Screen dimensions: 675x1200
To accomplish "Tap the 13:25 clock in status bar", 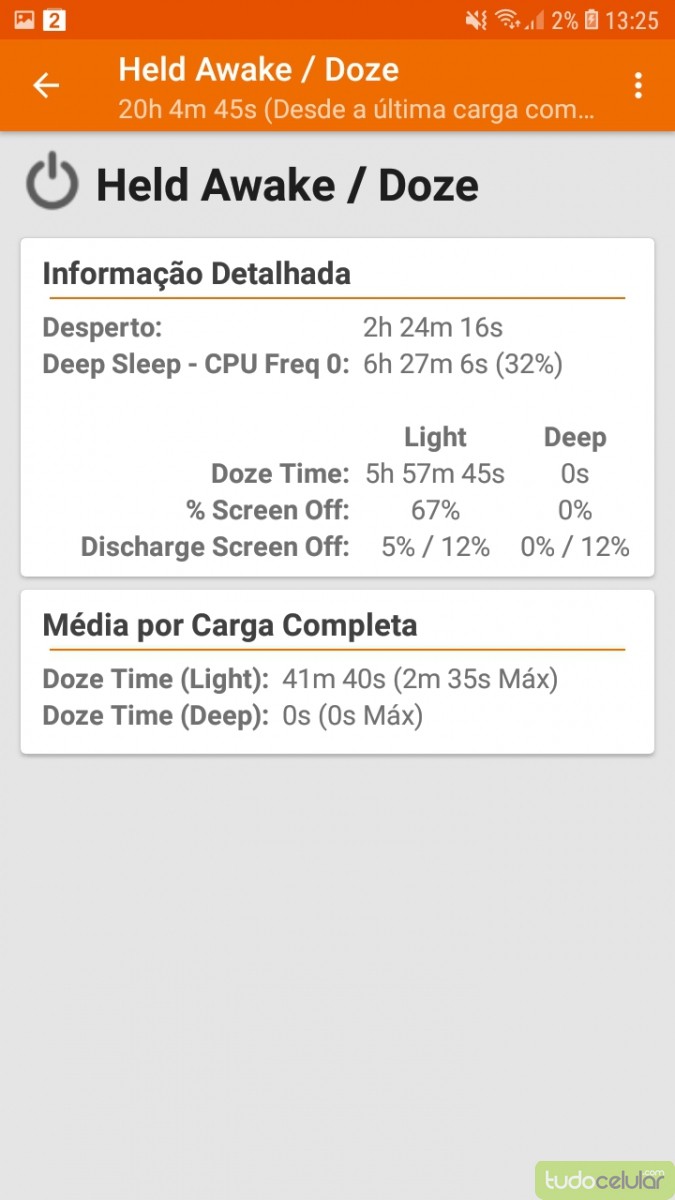I will [632, 20].
